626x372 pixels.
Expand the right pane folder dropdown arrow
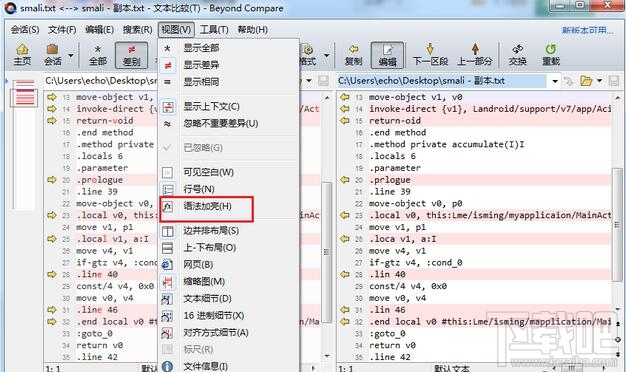pyautogui.click(x=599, y=81)
